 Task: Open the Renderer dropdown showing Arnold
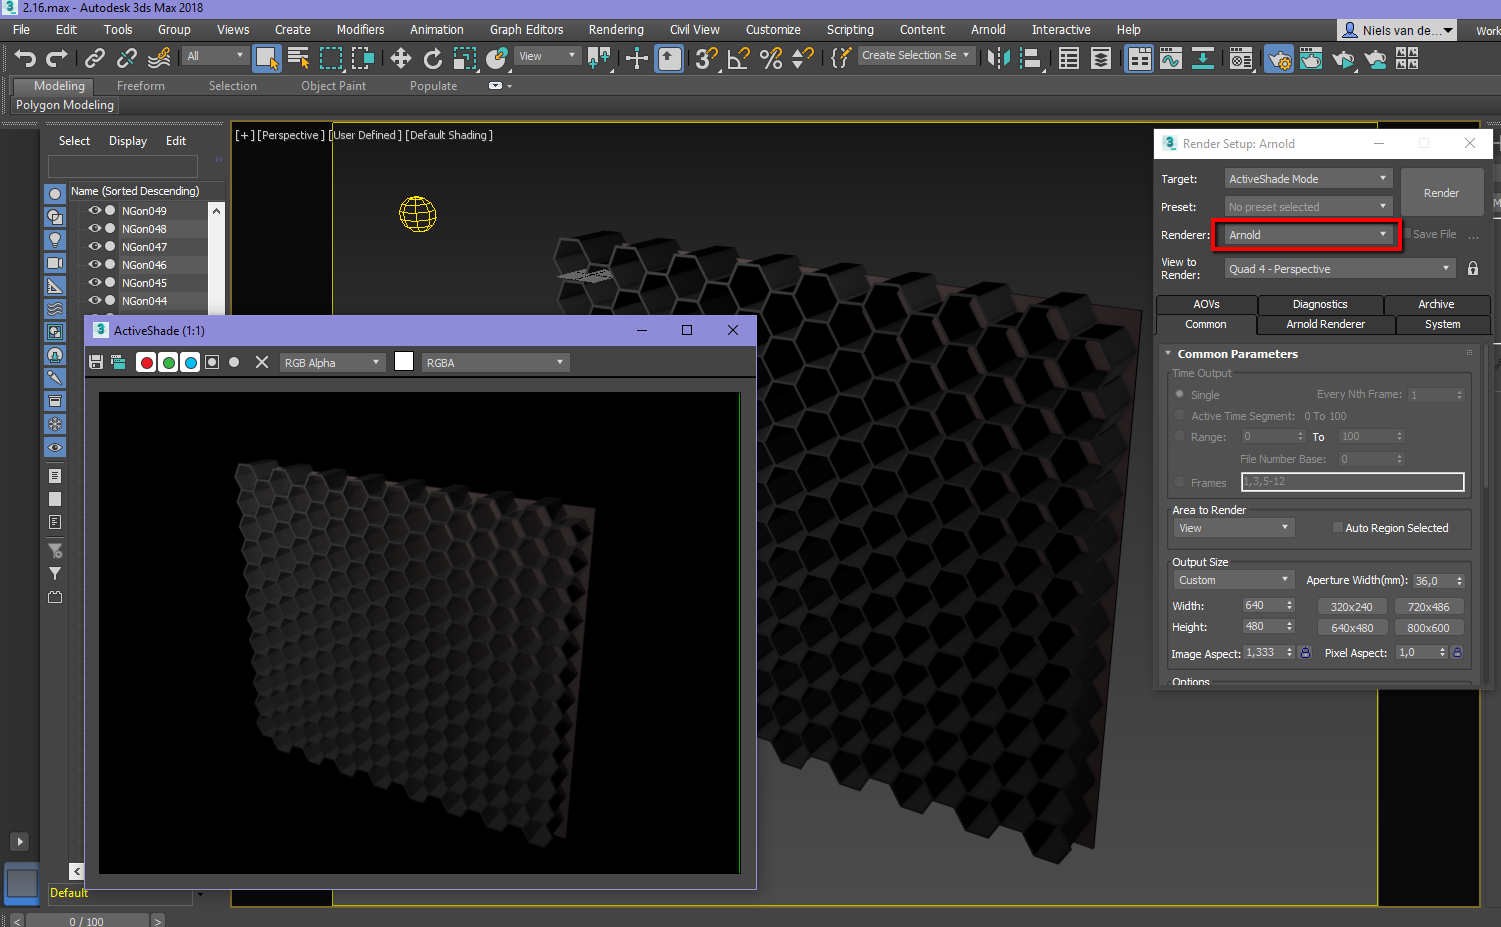1308,235
